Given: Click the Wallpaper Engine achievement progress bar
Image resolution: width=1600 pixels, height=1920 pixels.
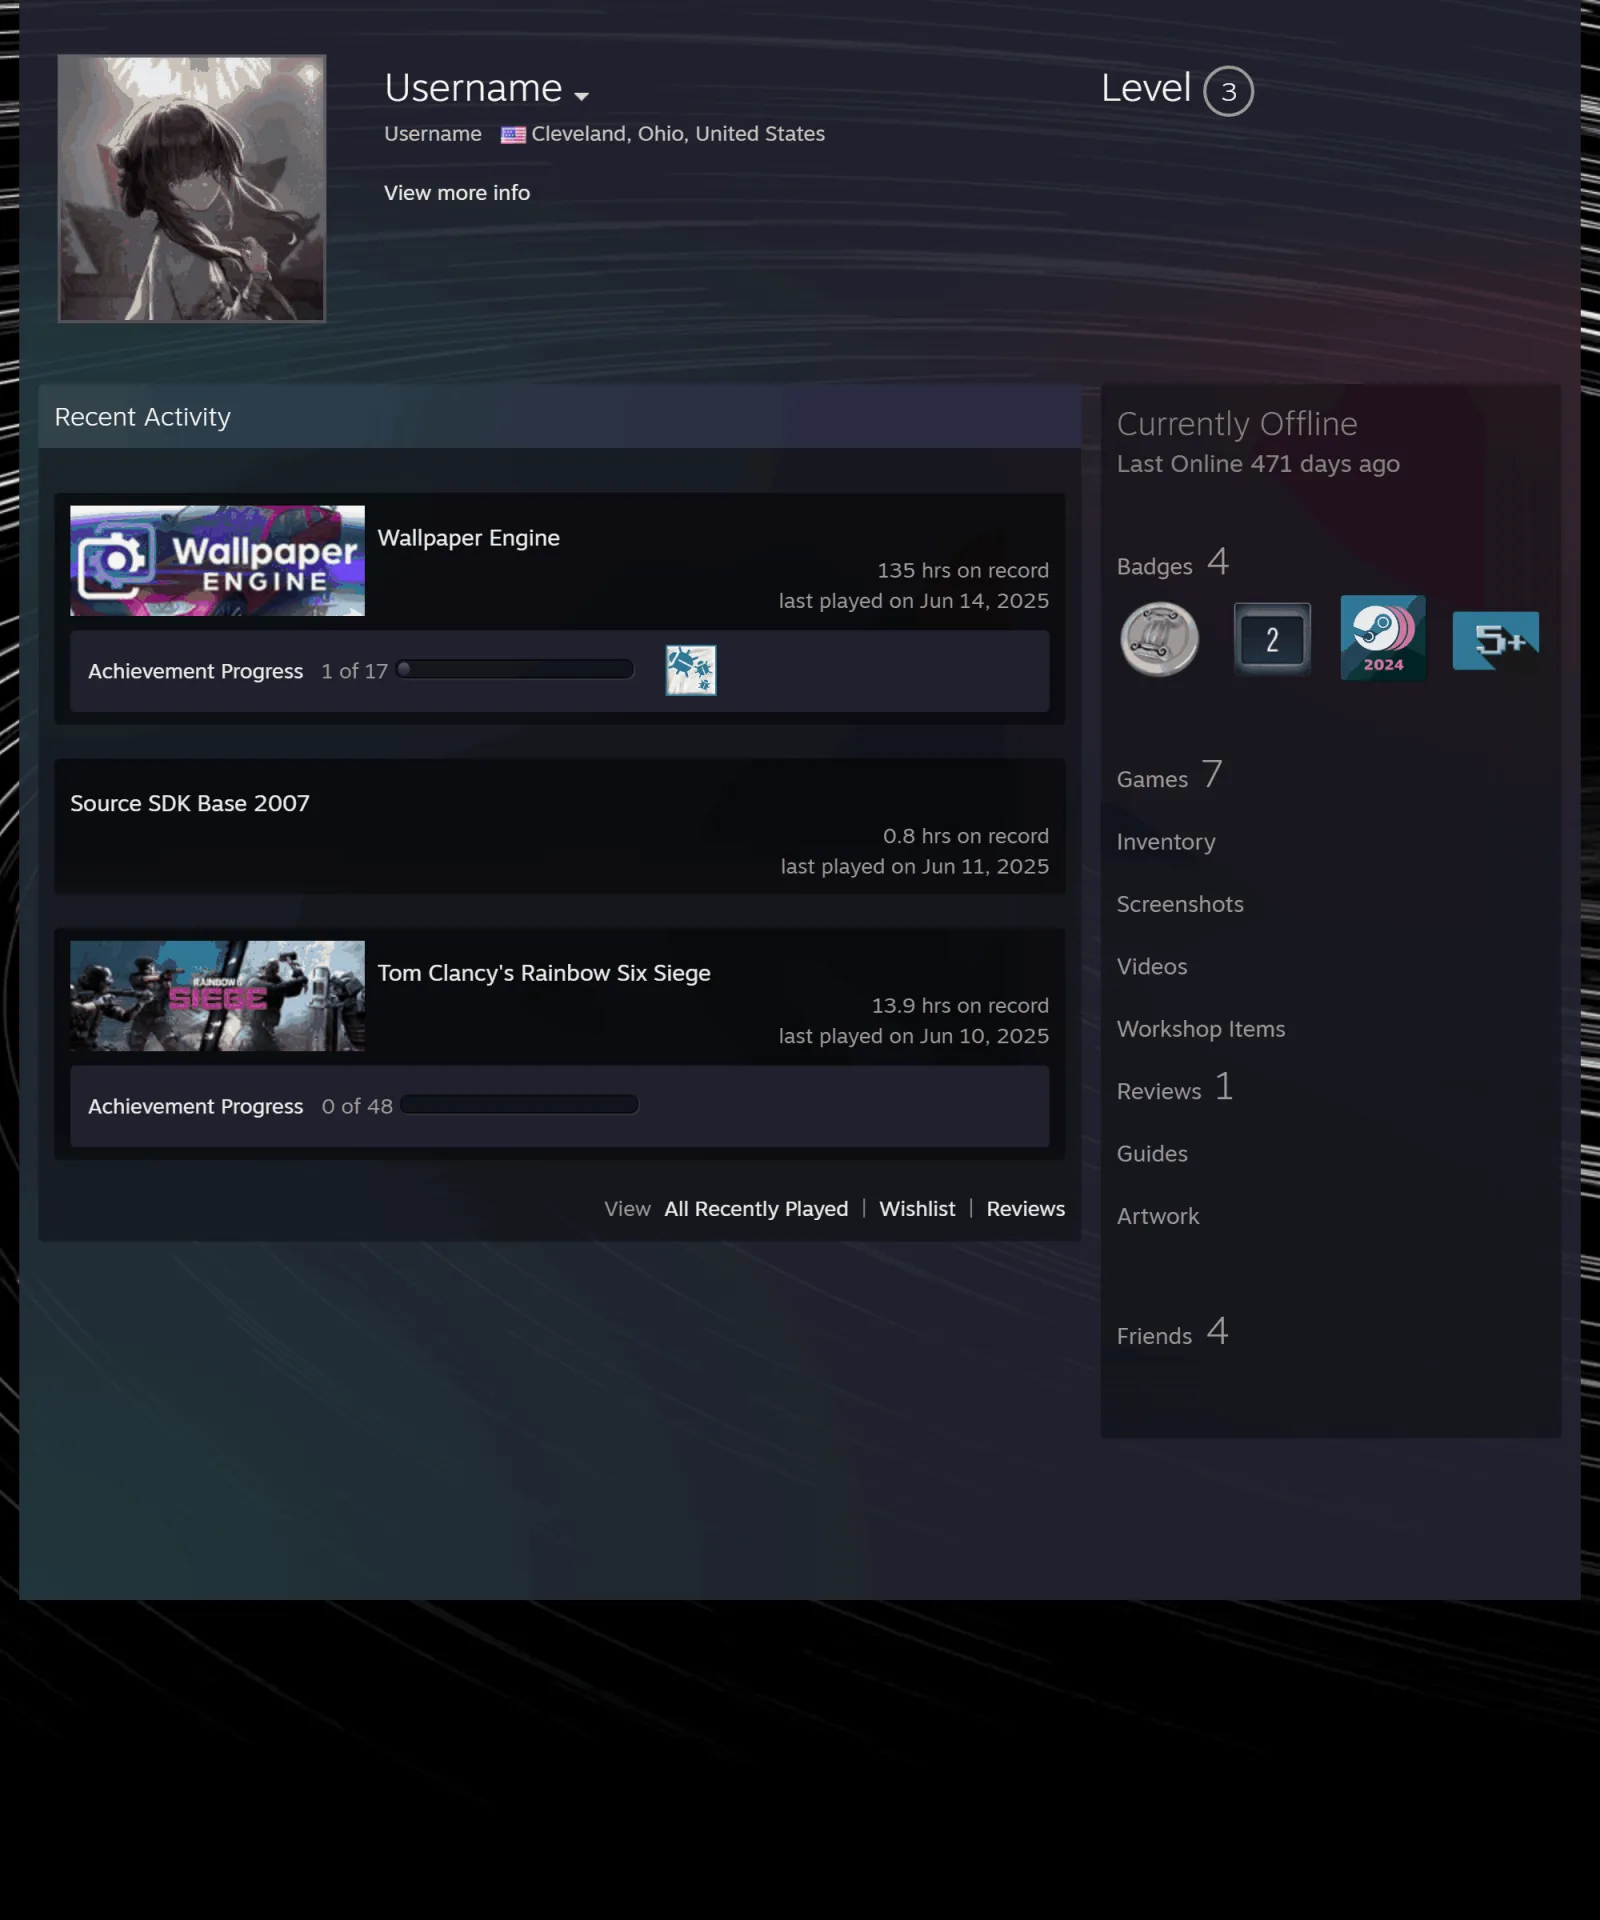Looking at the screenshot, I should tap(515, 669).
